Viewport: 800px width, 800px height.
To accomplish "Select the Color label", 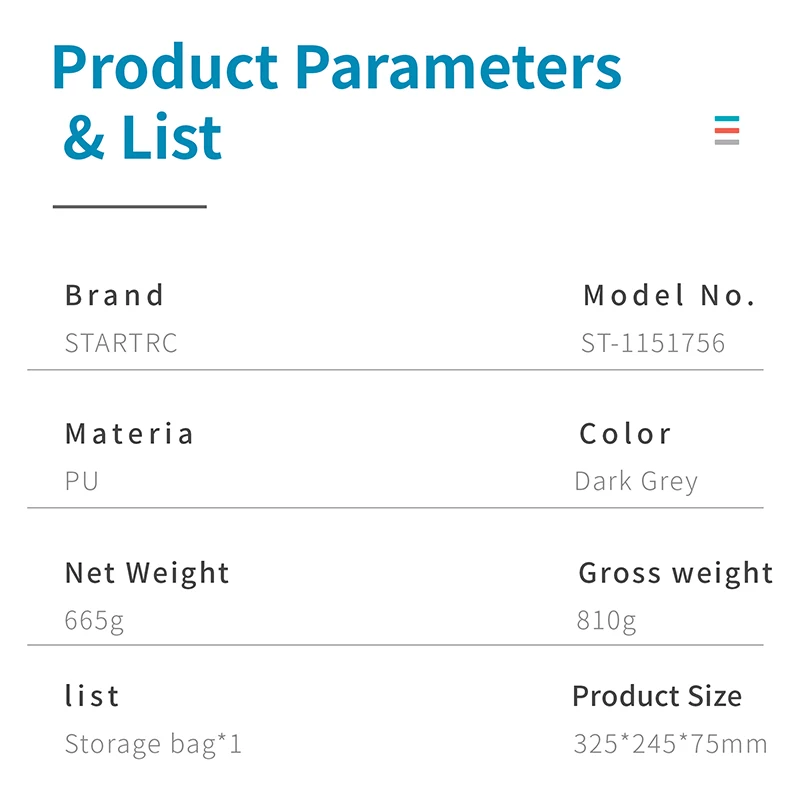I will click(625, 434).
